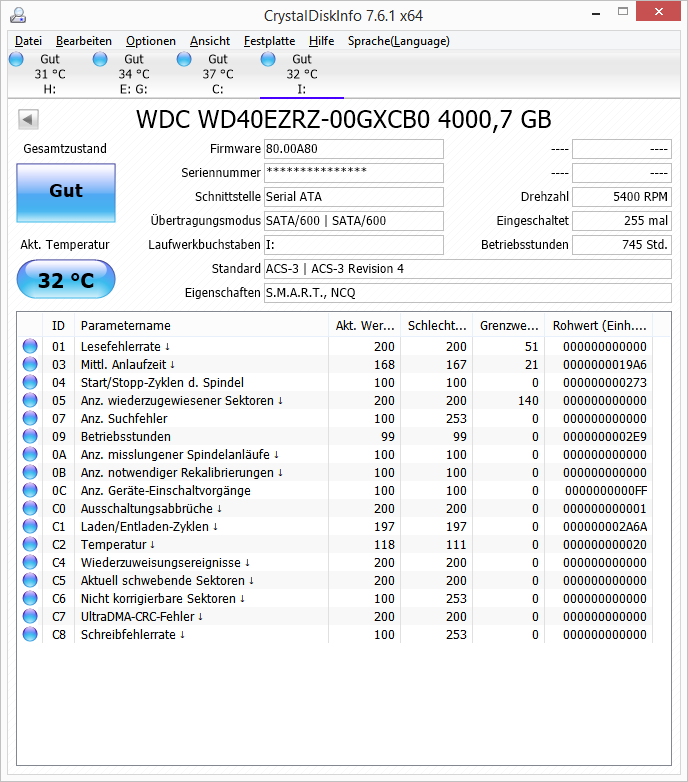Click status icon of wiederzugewiesener Sektoren row
Image resolution: width=688 pixels, height=782 pixels.
point(30,400)
